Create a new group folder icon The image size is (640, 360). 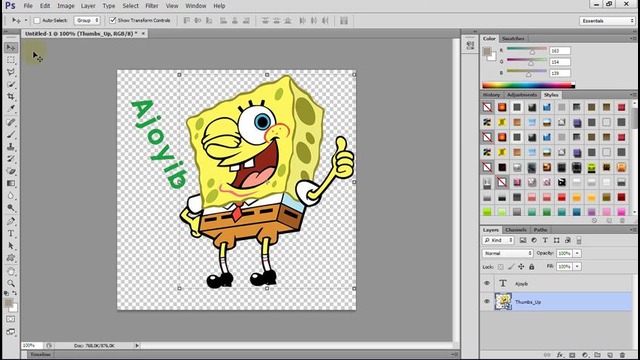(597, 355)
